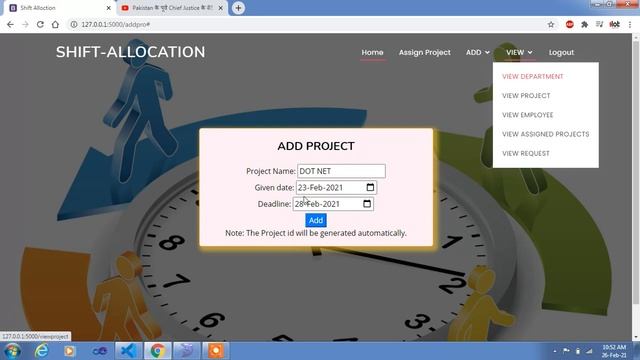Click the address bar URL

[116, 24]
